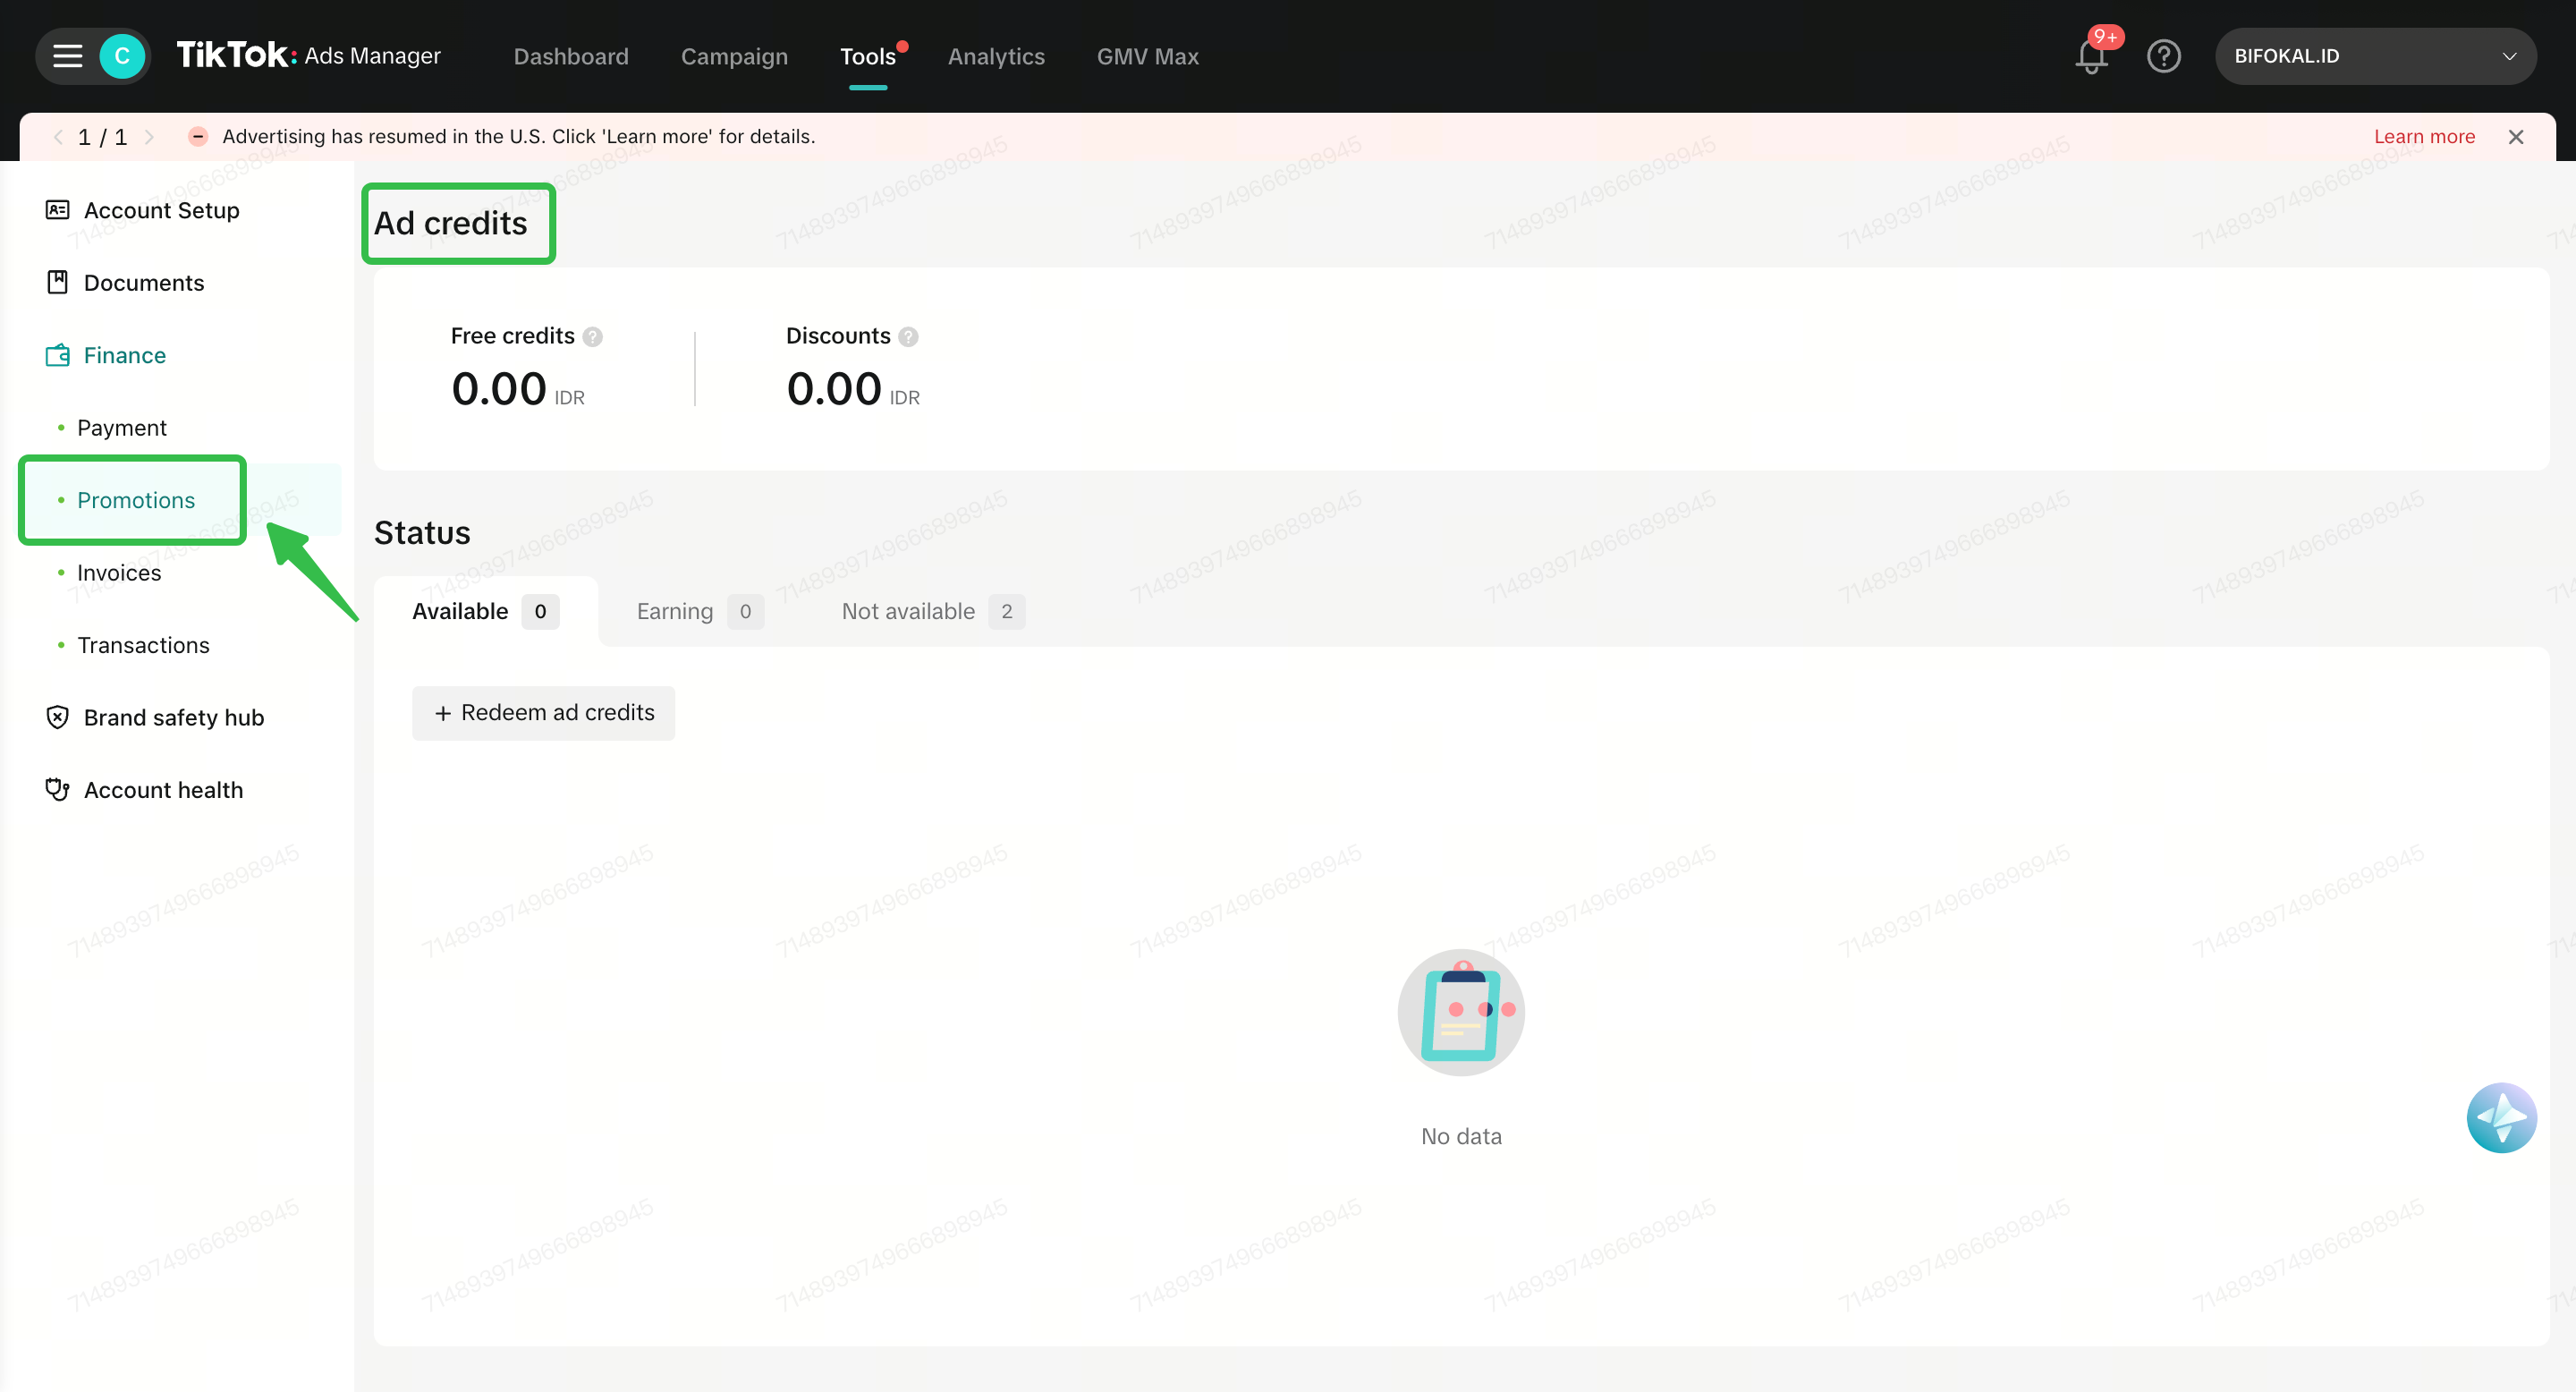Open Brand safety hub shield icon
This screenshot has width=2576, height=1392.
pos(58,717)
